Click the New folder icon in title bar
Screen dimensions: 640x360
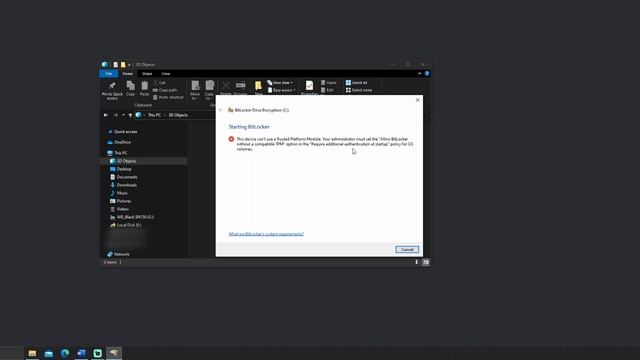(123, 64)
